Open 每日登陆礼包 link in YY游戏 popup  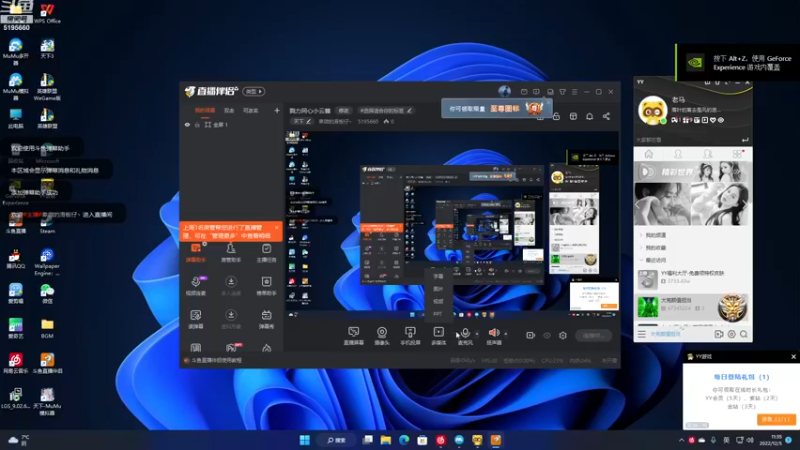[x=741, y=377]
